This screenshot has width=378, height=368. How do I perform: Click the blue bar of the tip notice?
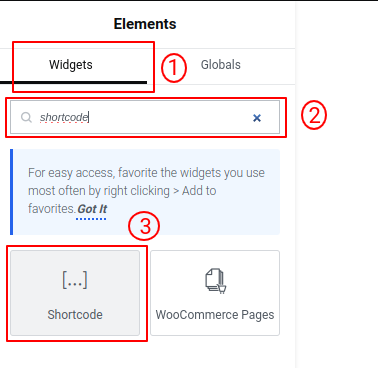tap(12, 192)
